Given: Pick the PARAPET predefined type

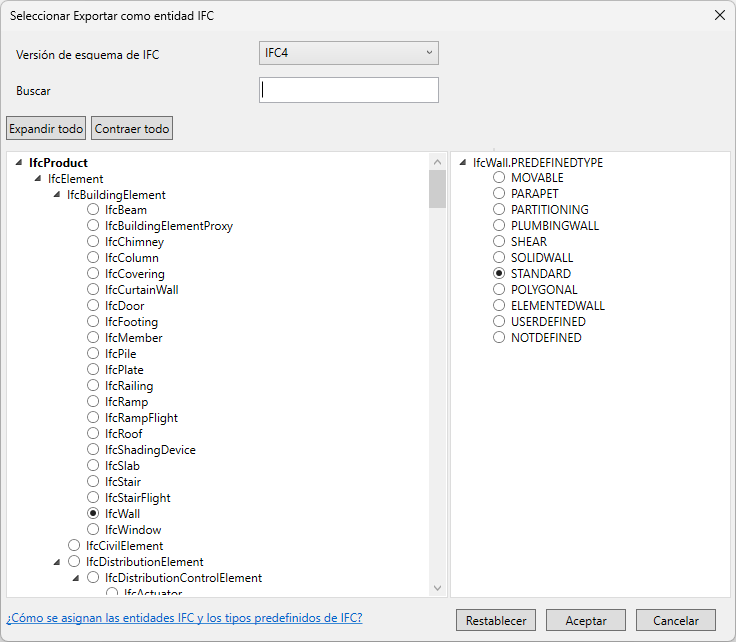Looking at the screenshot, I should [x=499, y=194].
